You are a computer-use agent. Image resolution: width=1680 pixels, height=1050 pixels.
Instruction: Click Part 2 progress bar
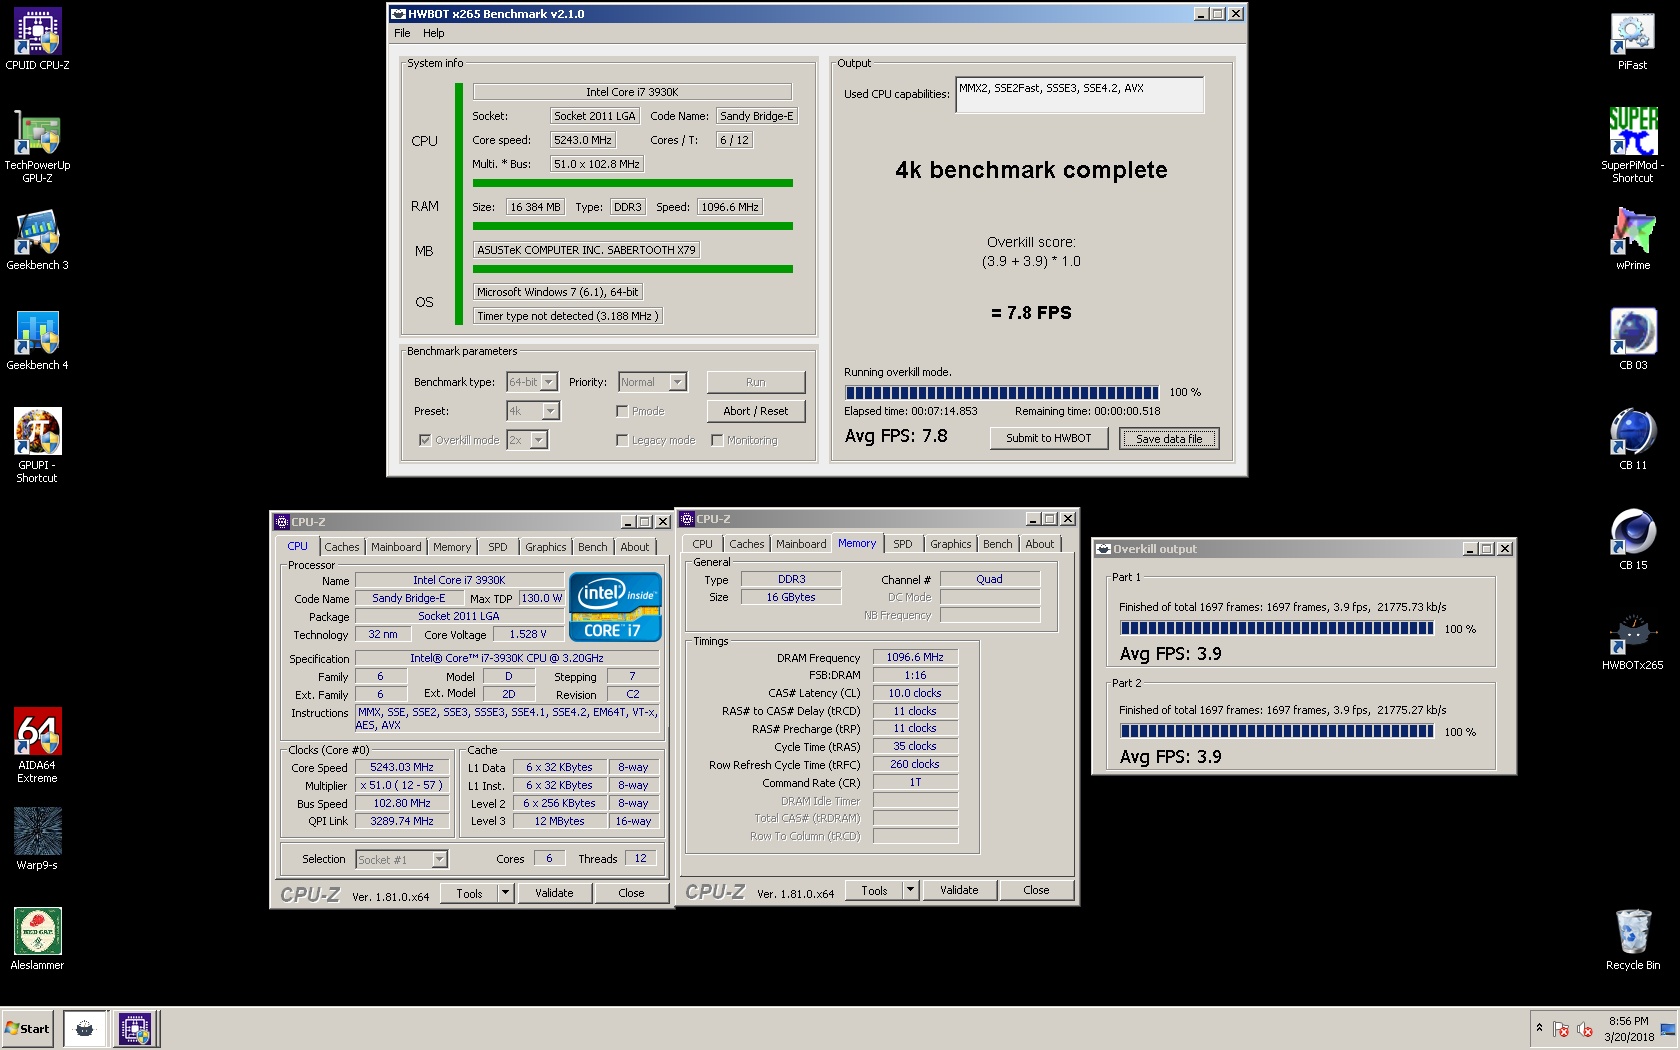(x=1277, y=731)
